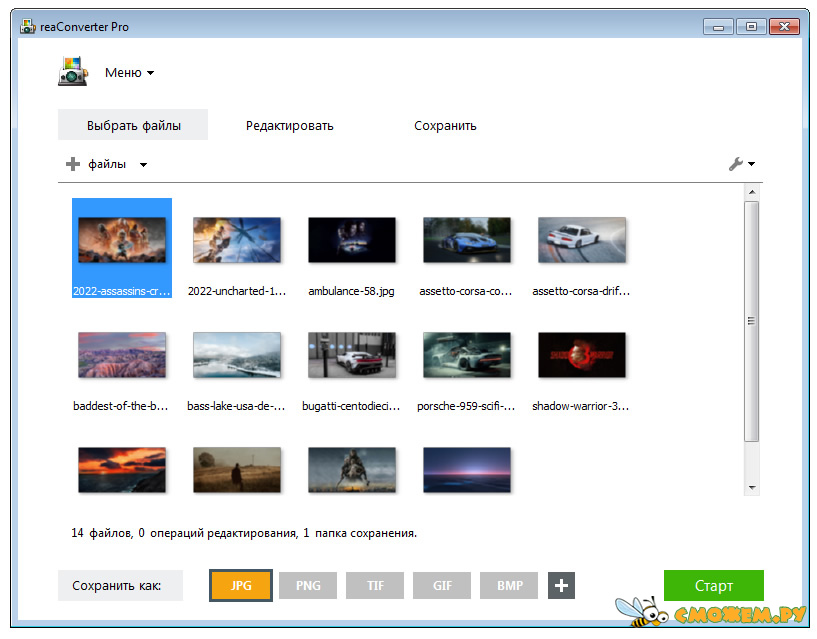Minimize the reaConverter Pro window
Screen dimensions: 817x639
718,27
